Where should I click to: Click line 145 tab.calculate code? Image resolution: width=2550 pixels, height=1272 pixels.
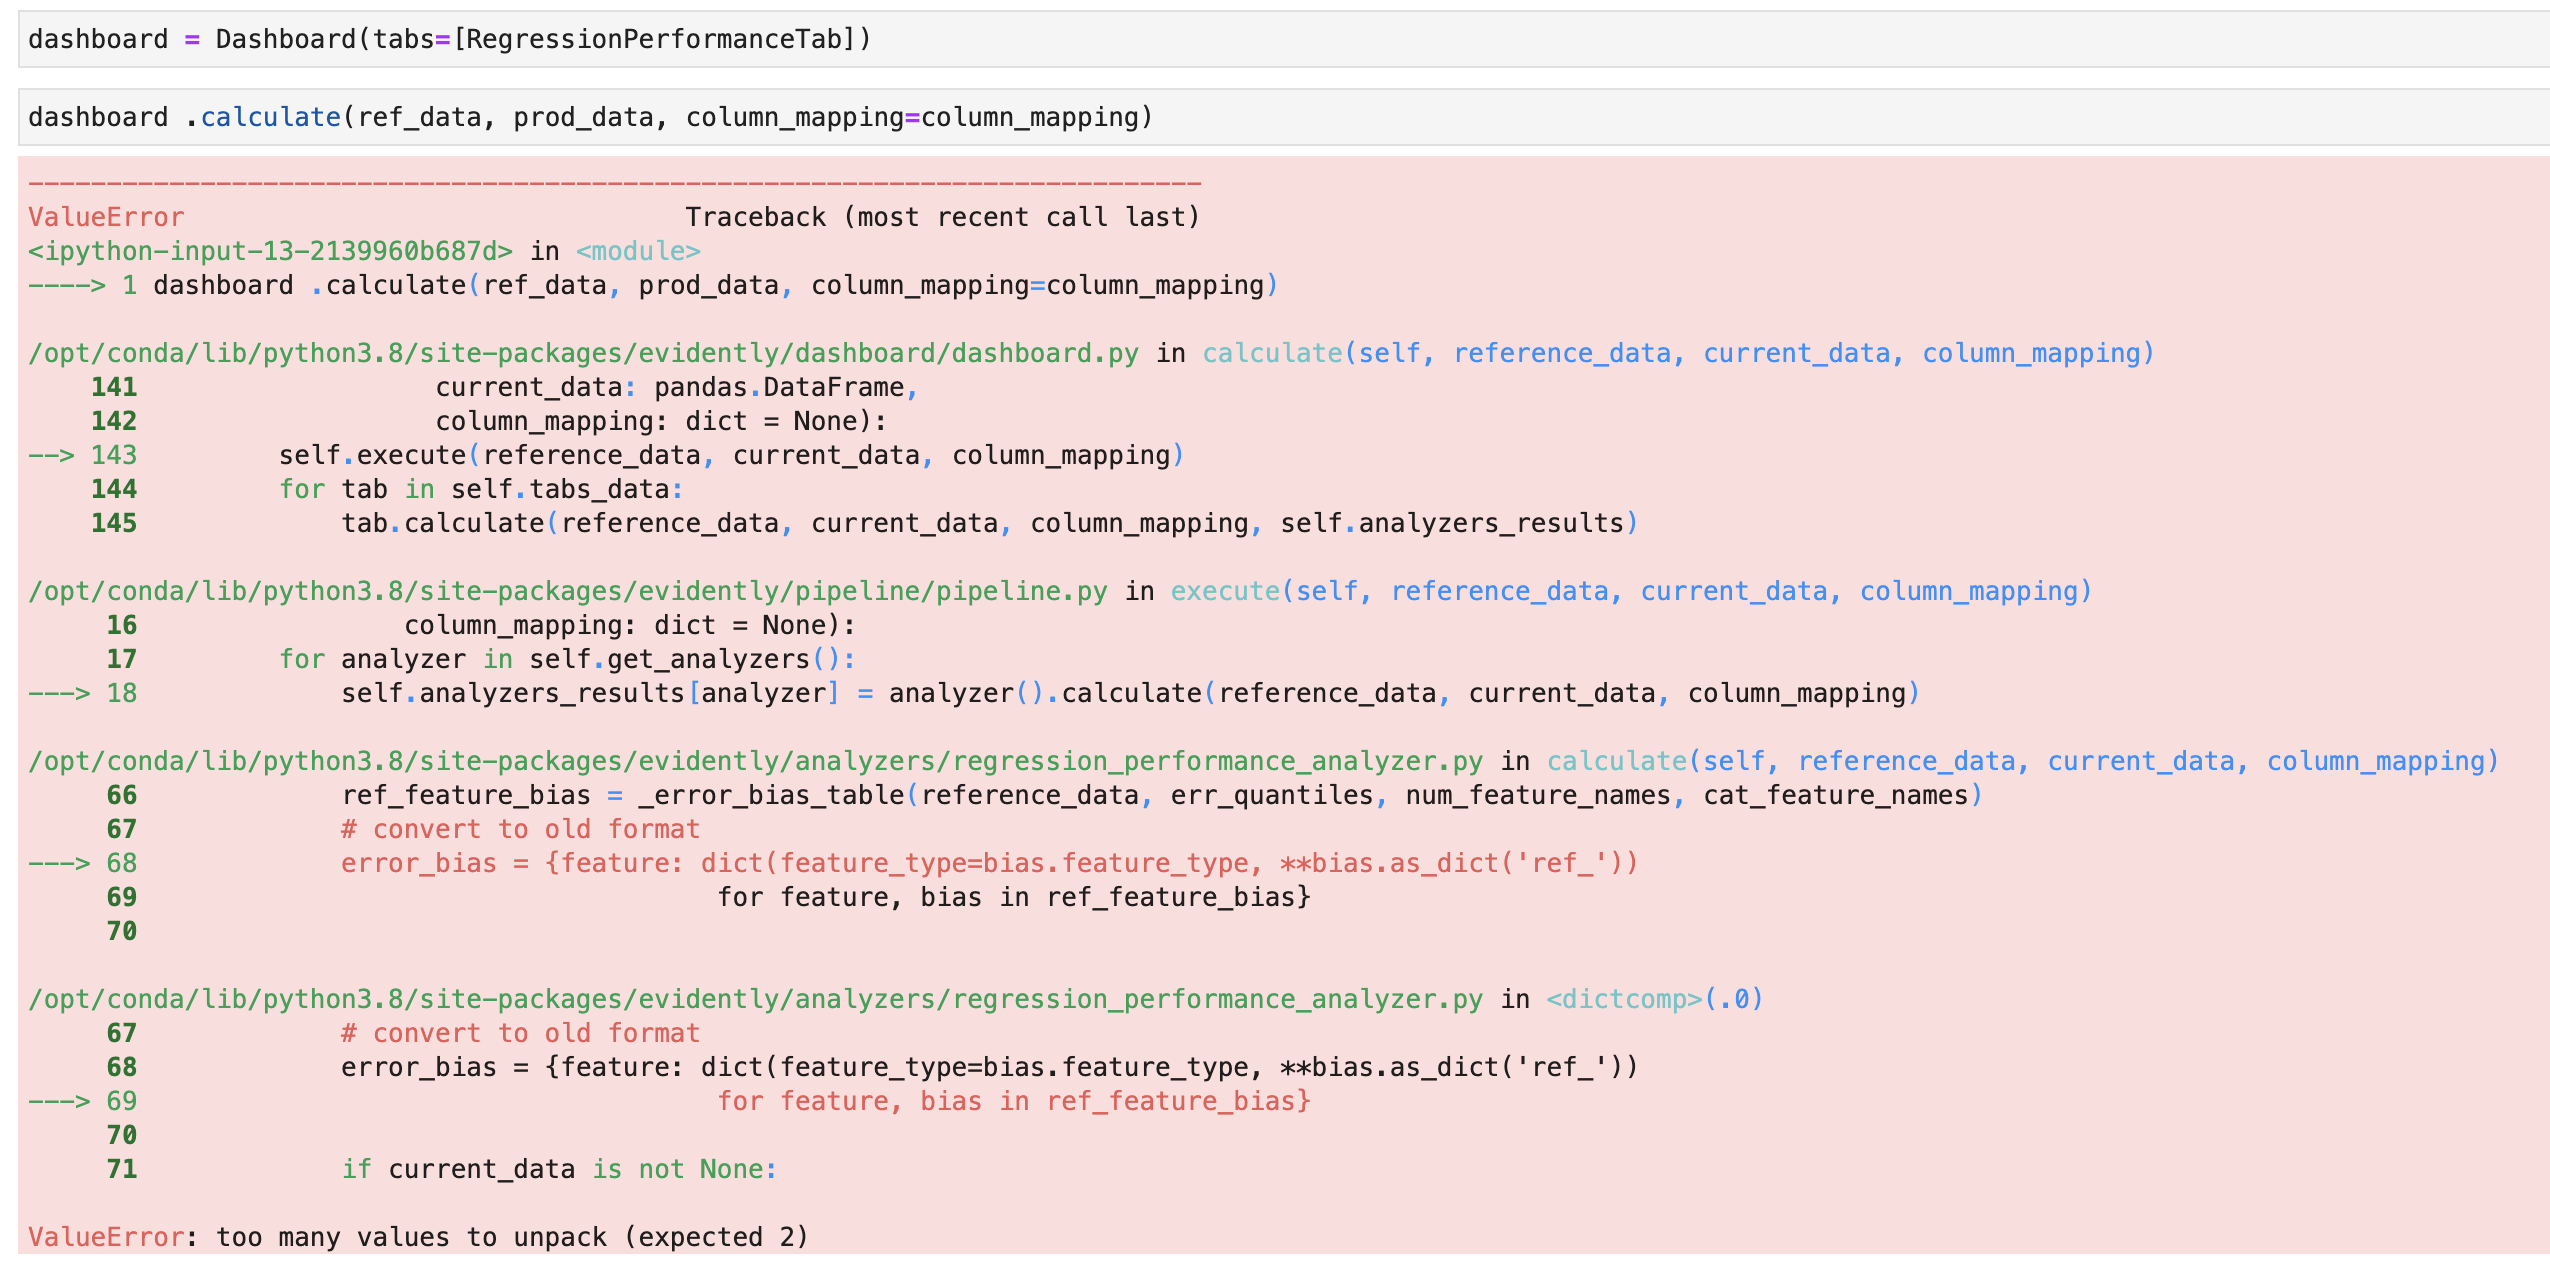coord(988,523)
